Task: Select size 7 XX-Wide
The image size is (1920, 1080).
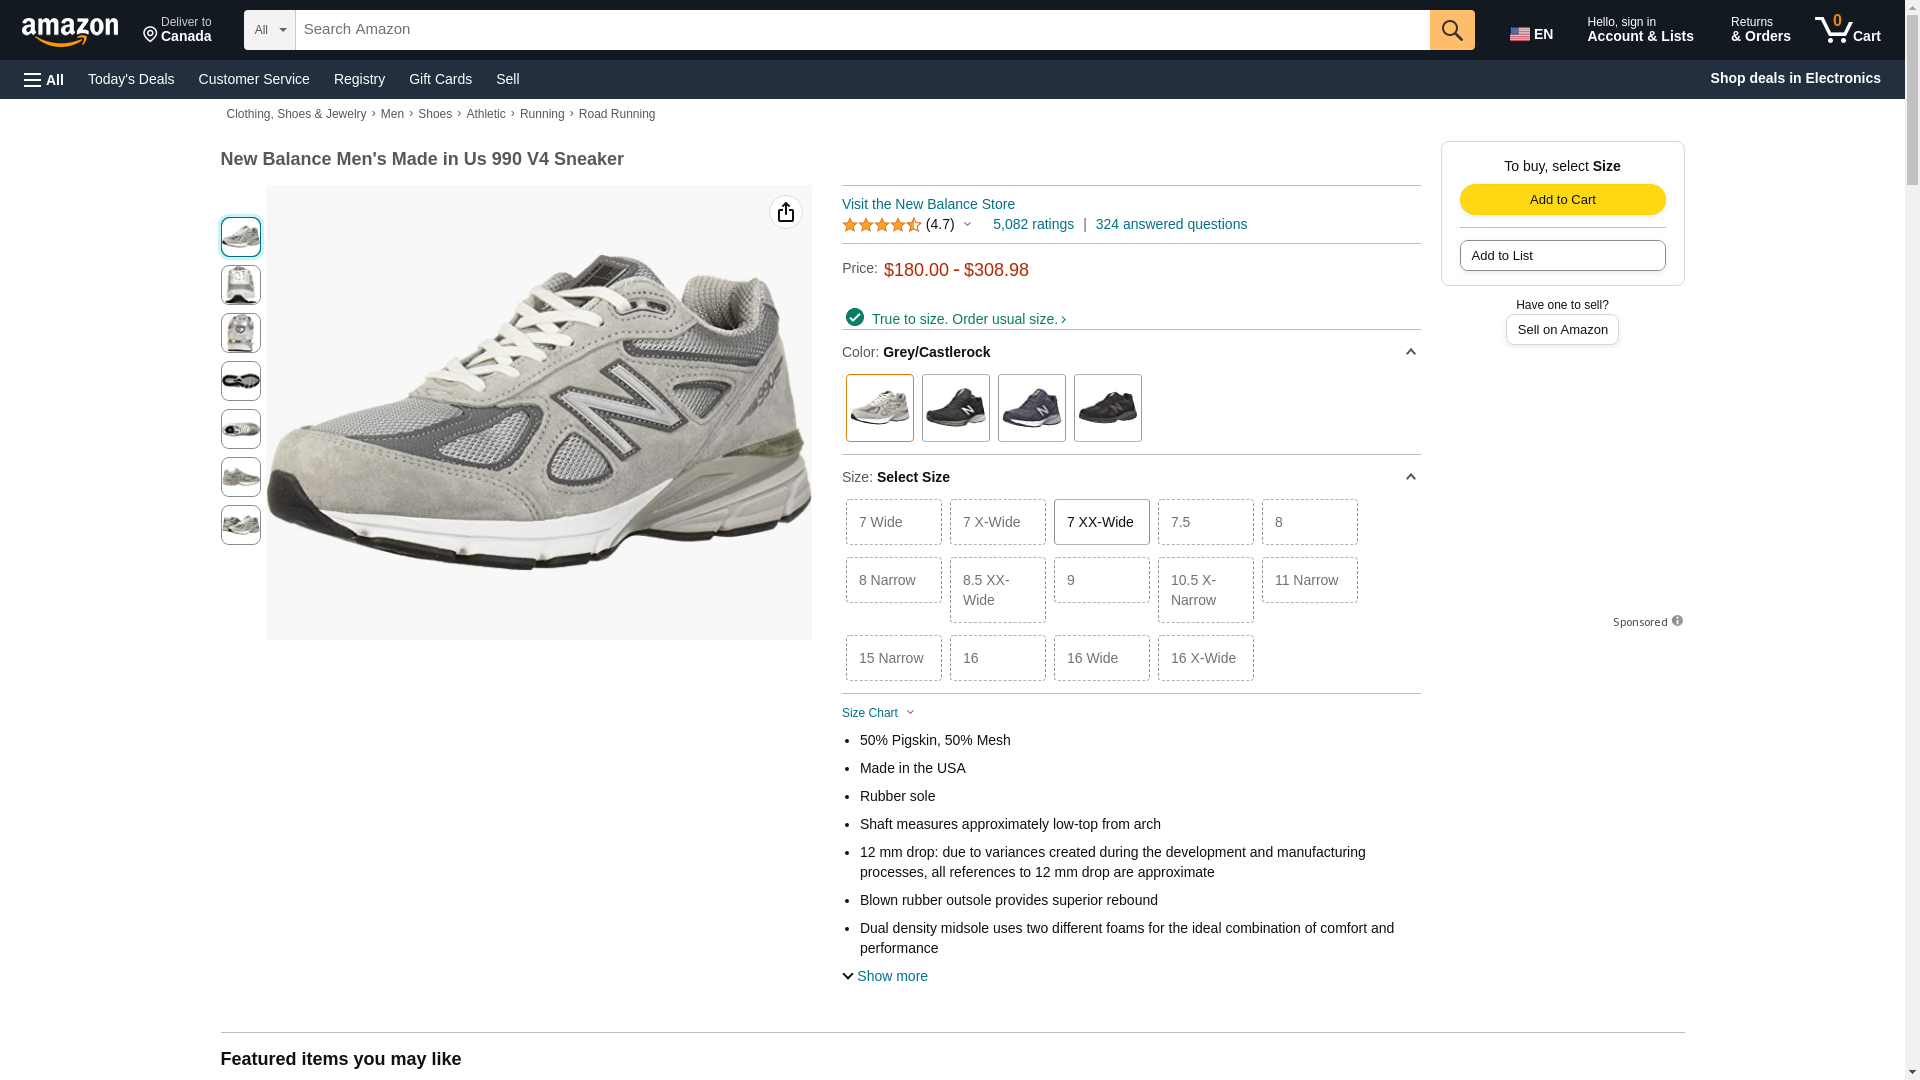Action: 1101,522
